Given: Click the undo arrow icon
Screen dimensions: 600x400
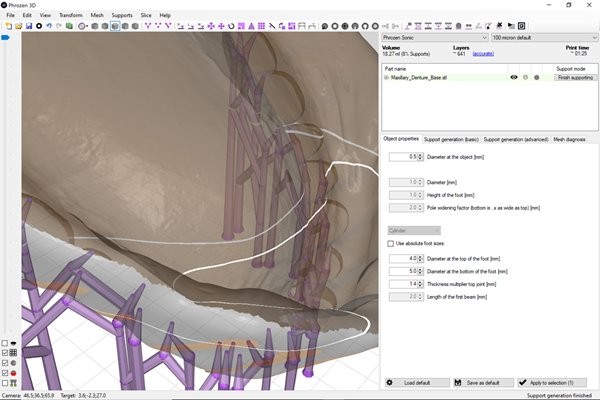Looking at the screenshot, I should click(x=49, y=26).
